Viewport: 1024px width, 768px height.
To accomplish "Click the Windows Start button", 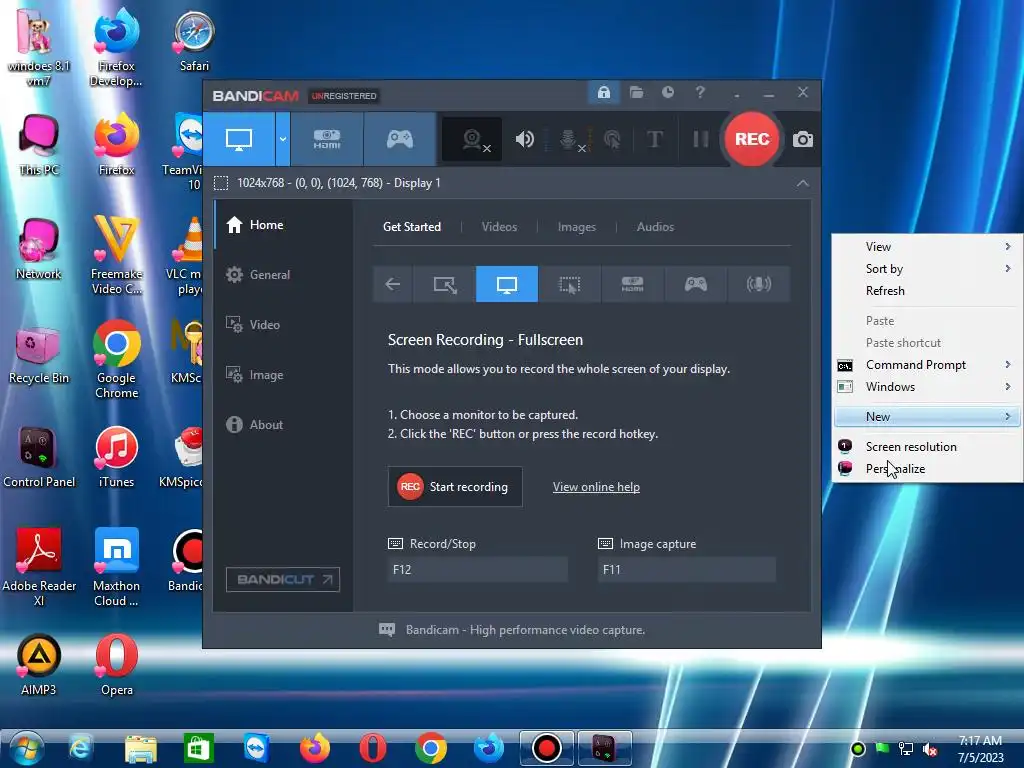I will pyautogui.click(x=26, y=748).
